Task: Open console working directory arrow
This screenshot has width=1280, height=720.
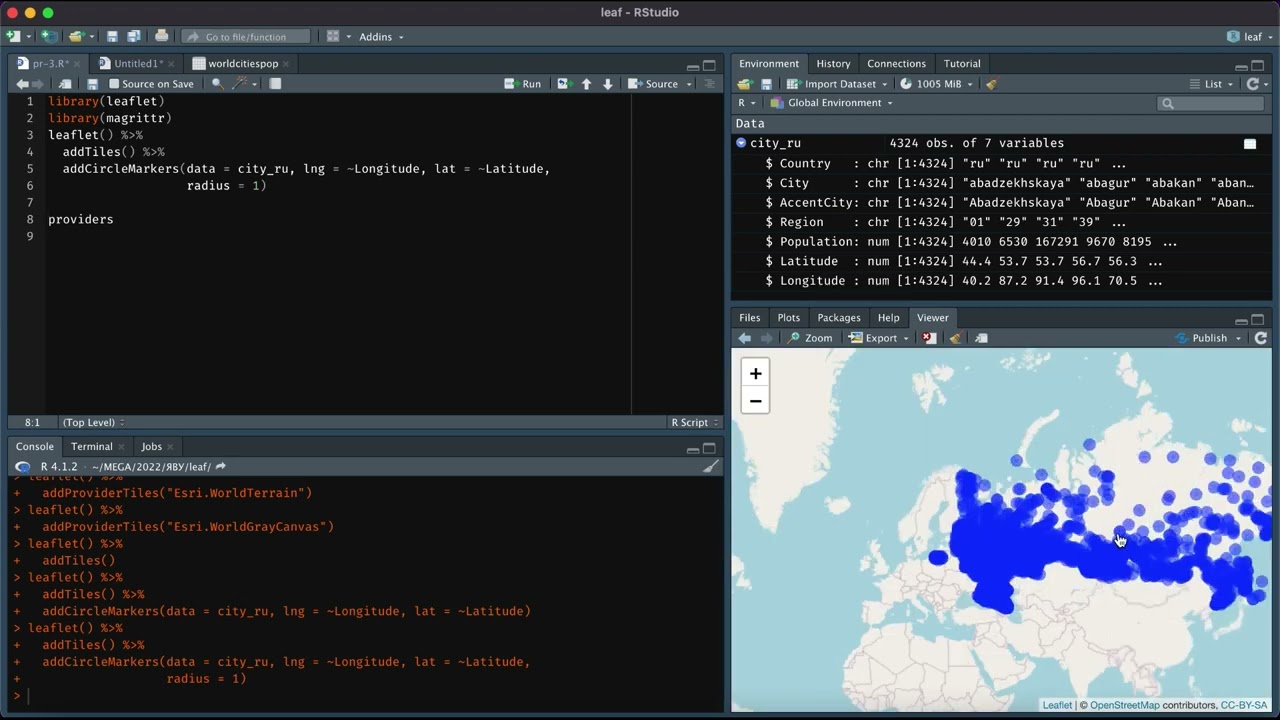Action: pos(220,467)
